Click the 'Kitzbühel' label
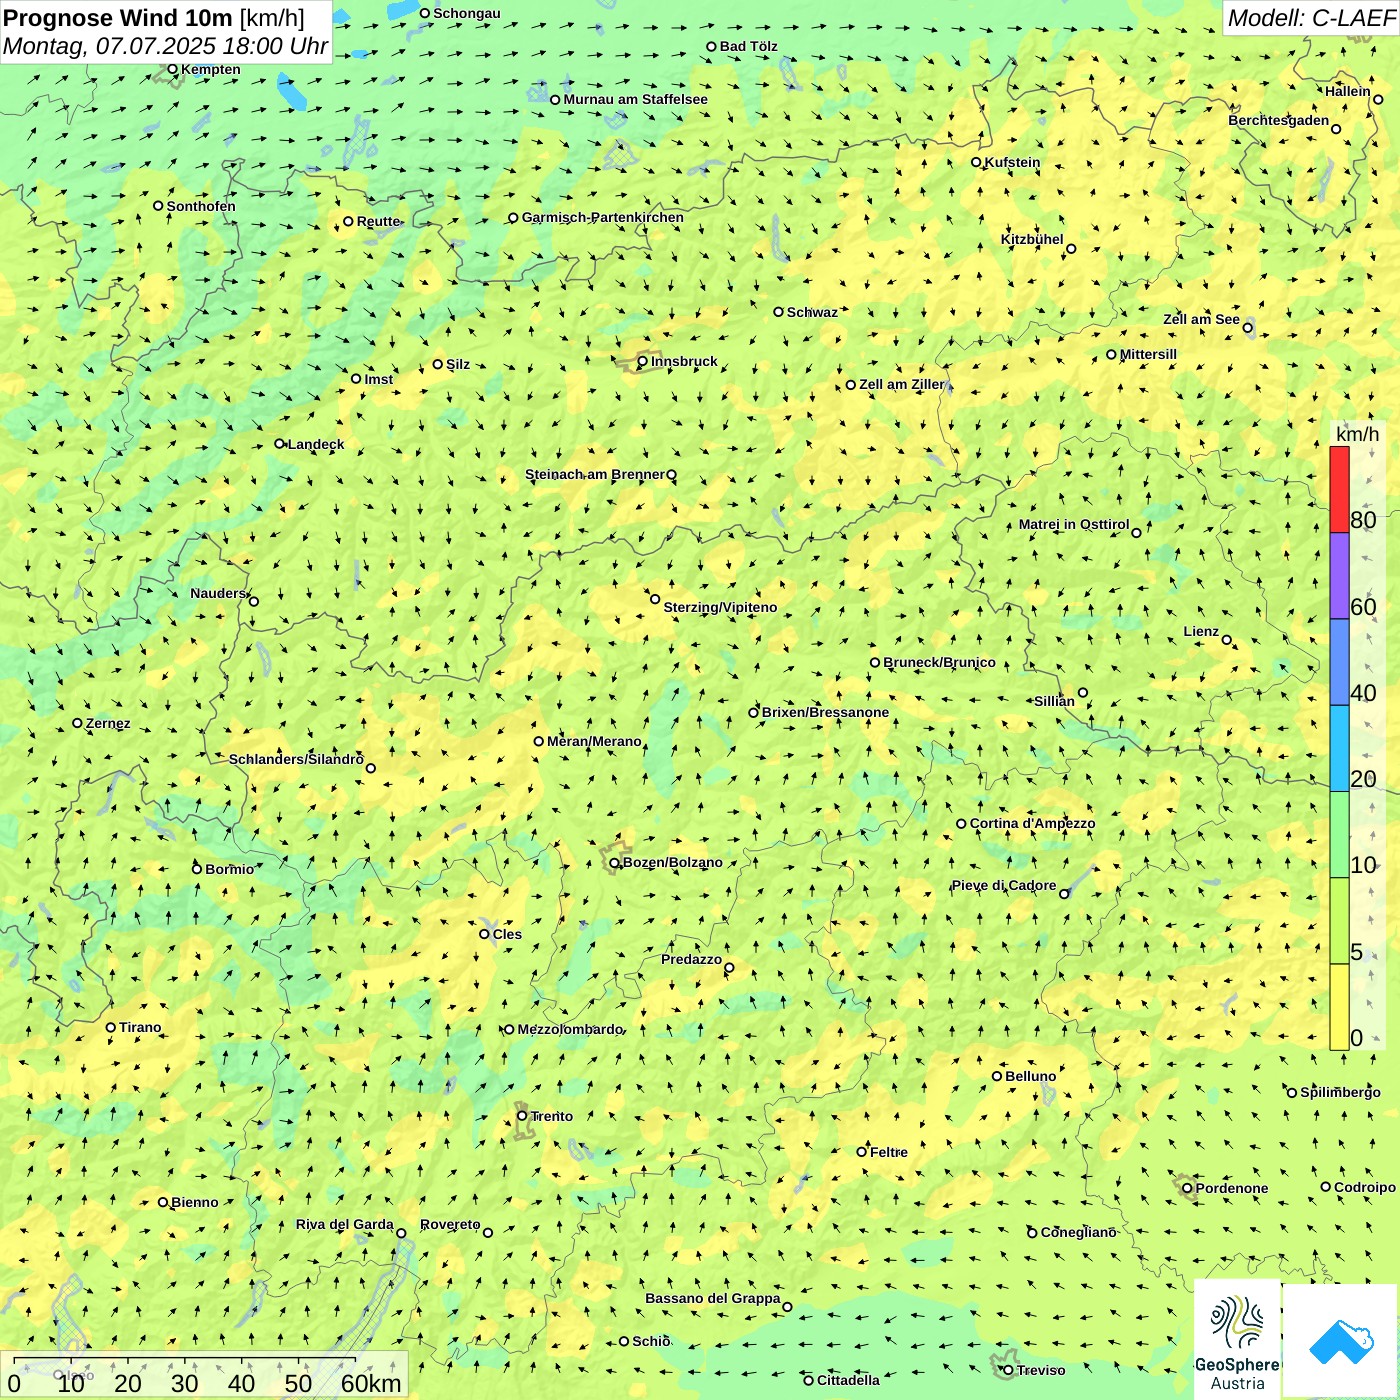1400x1400 pixels. pos(1032,239)
